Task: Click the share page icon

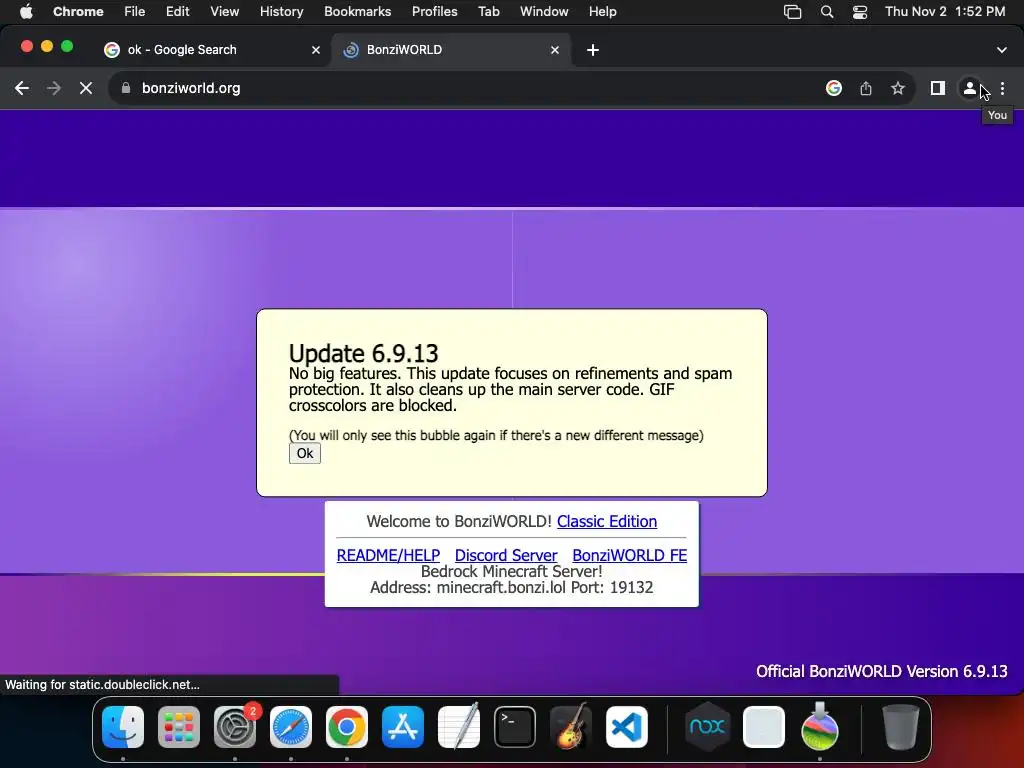Action: (866, 88)
